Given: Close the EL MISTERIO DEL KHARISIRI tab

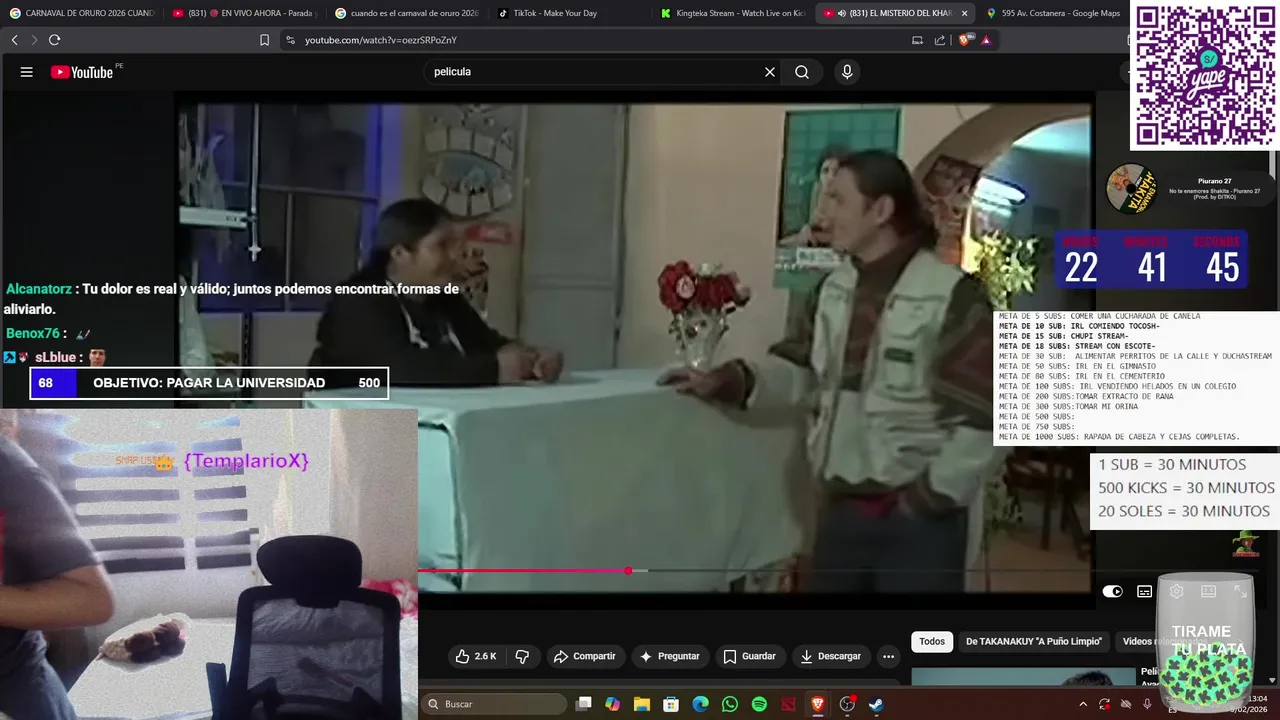Looking at the screenshot, I should pos(964,13).
